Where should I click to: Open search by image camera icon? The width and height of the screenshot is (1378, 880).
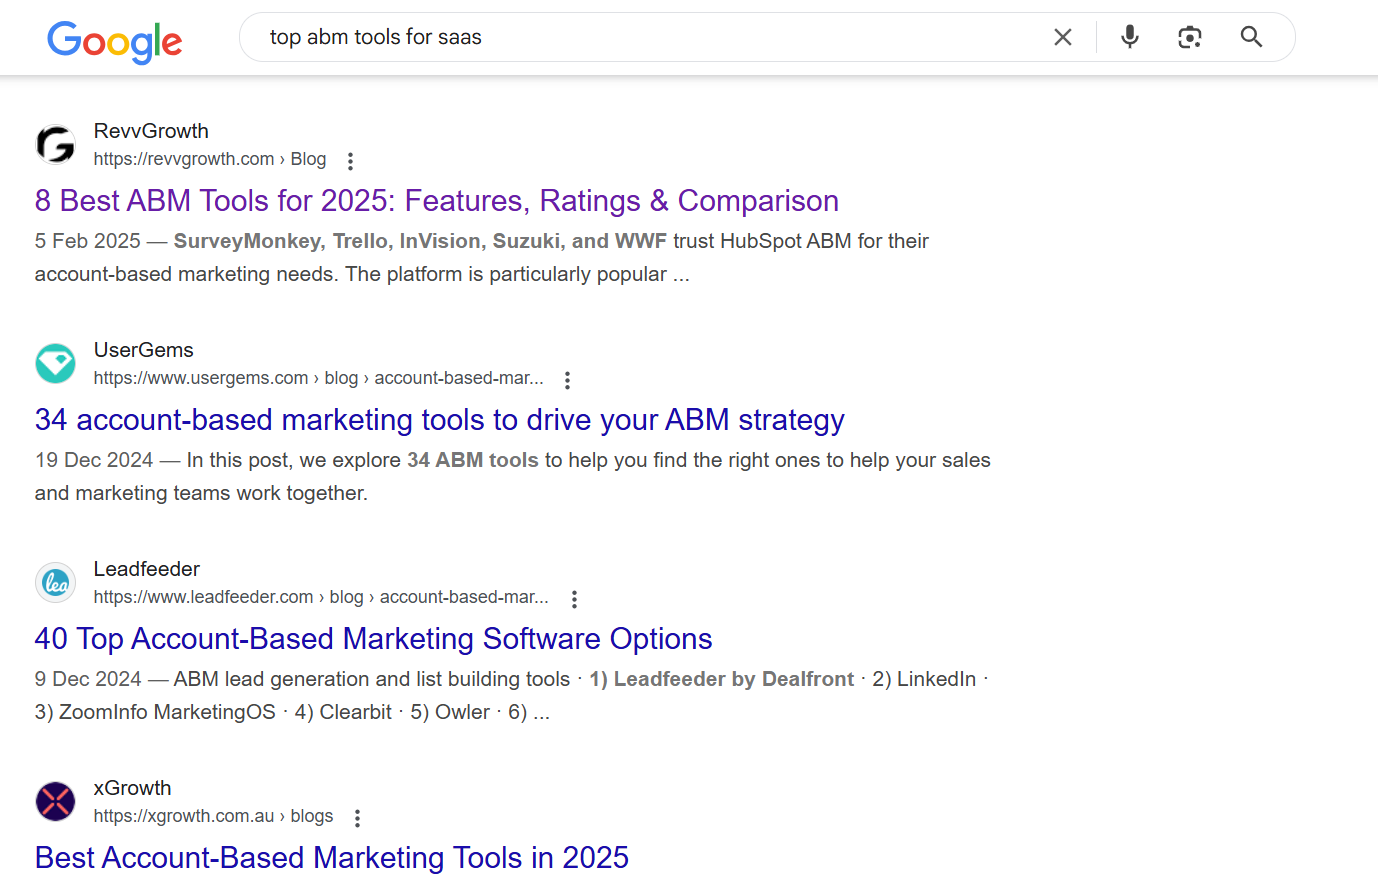click(1190, 37)
